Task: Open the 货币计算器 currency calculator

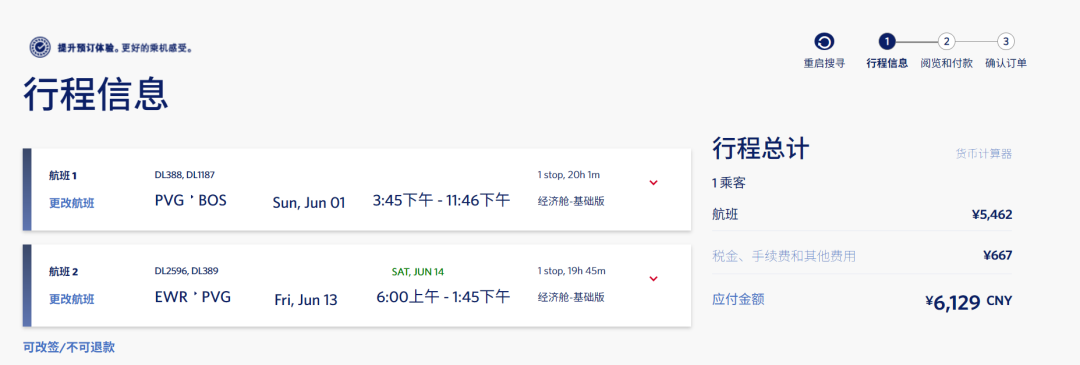Action: click(984, 154)
